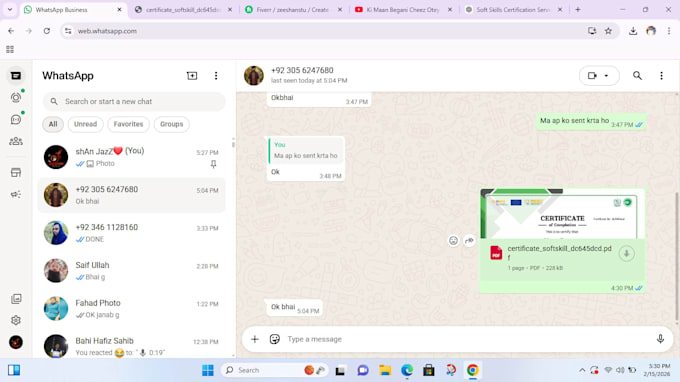The width and height of the screenshot is (680, 382).
Task: Open the conversation three-dot menu
Action: 661,76
